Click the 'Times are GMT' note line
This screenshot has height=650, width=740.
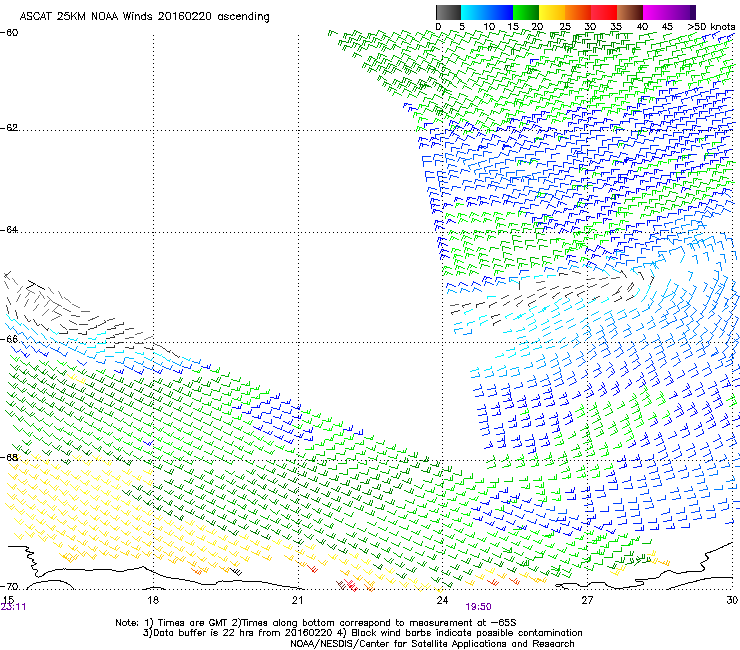pos(316,623)
